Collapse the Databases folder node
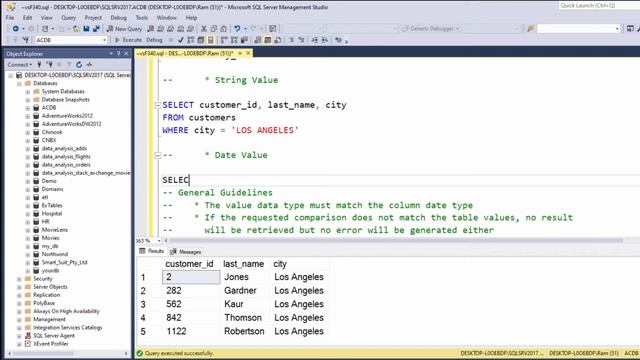This screenshot has width=640, height=360. coord(19,83)
